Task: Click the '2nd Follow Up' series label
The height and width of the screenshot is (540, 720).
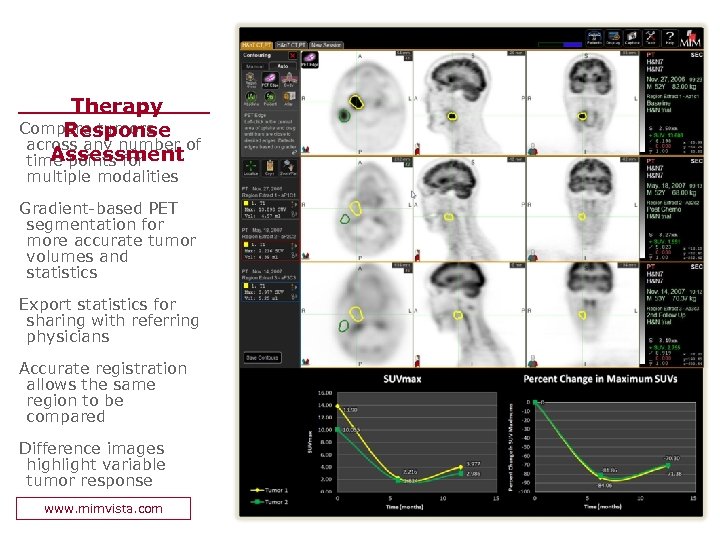Action: pos(667,315)
